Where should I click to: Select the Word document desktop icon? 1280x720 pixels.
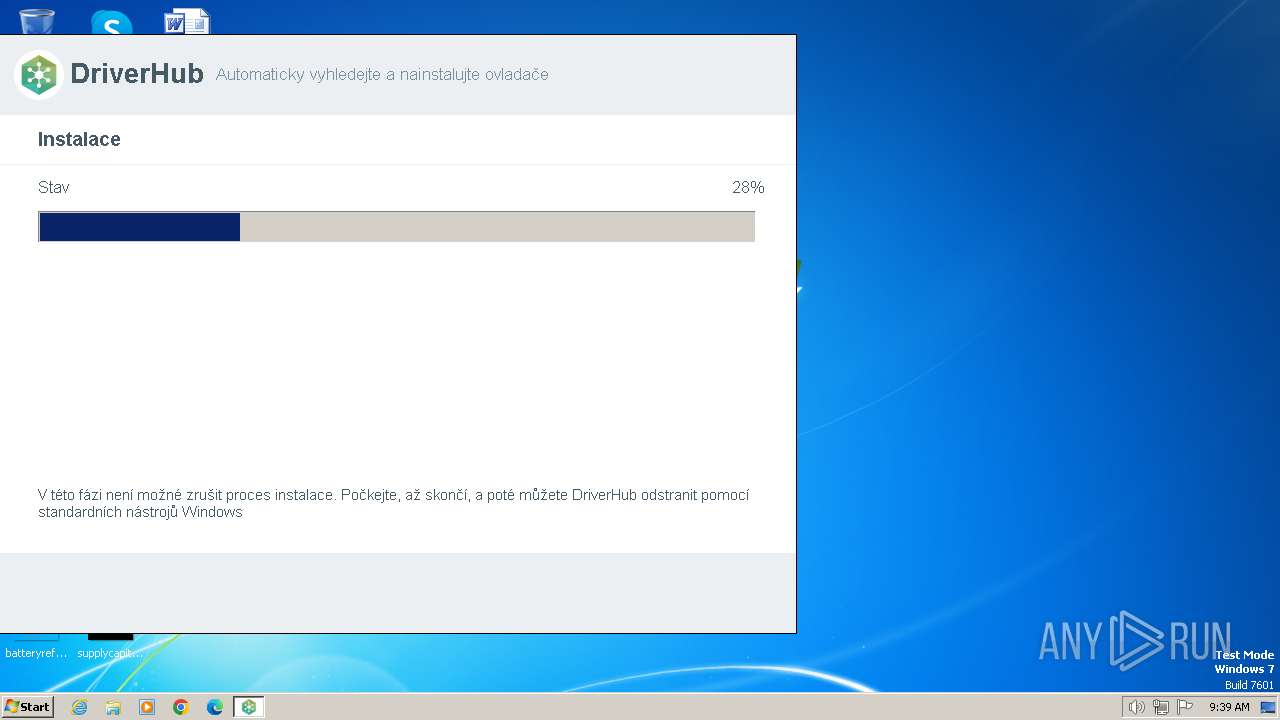187,21
